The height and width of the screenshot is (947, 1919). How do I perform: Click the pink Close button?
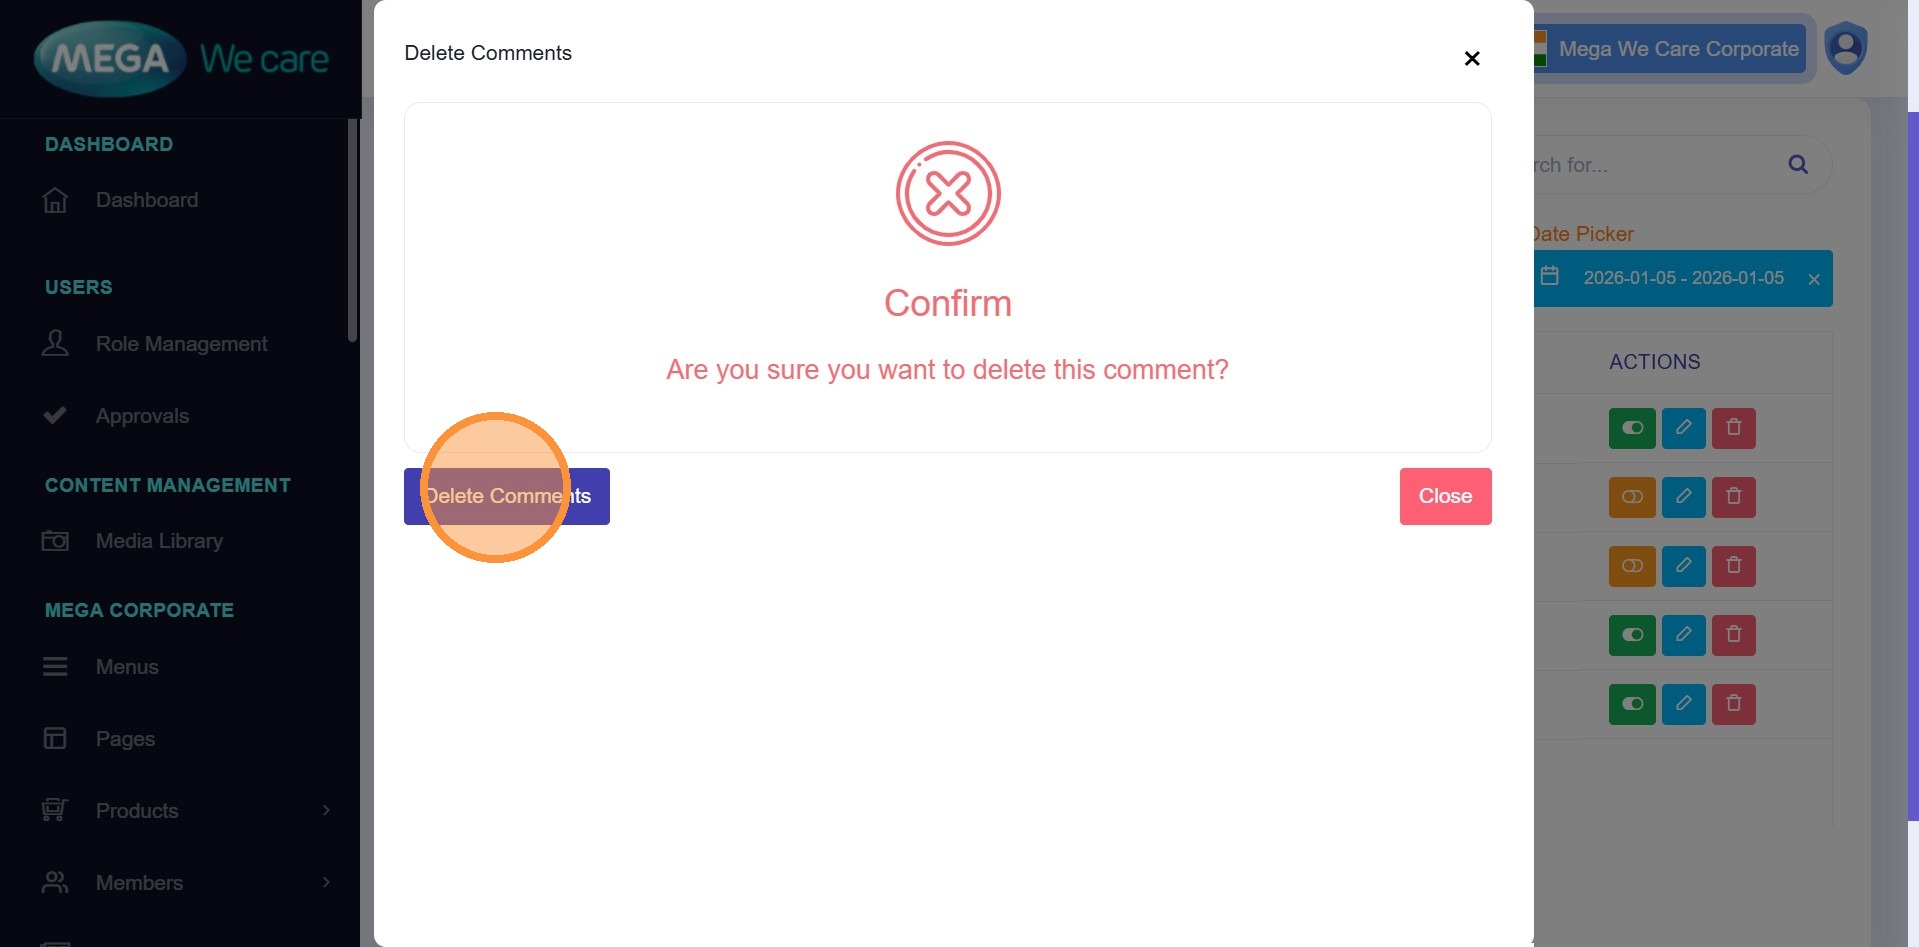tap(1445, 496)
